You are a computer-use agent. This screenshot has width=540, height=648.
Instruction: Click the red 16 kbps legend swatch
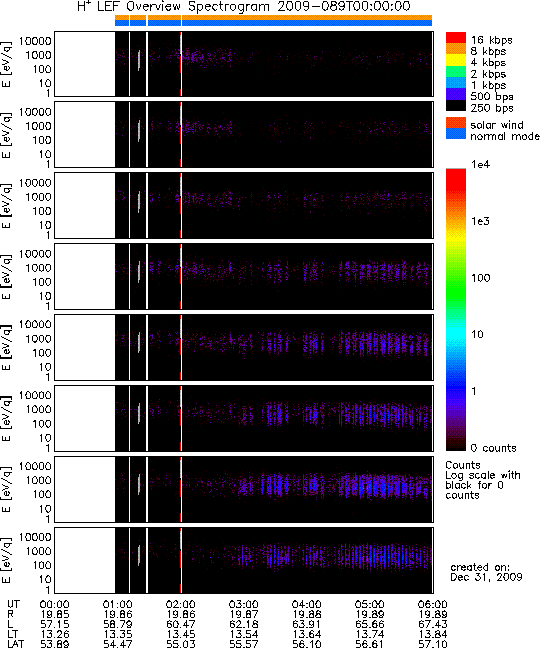pyautogui.click(x=456, y=37)
